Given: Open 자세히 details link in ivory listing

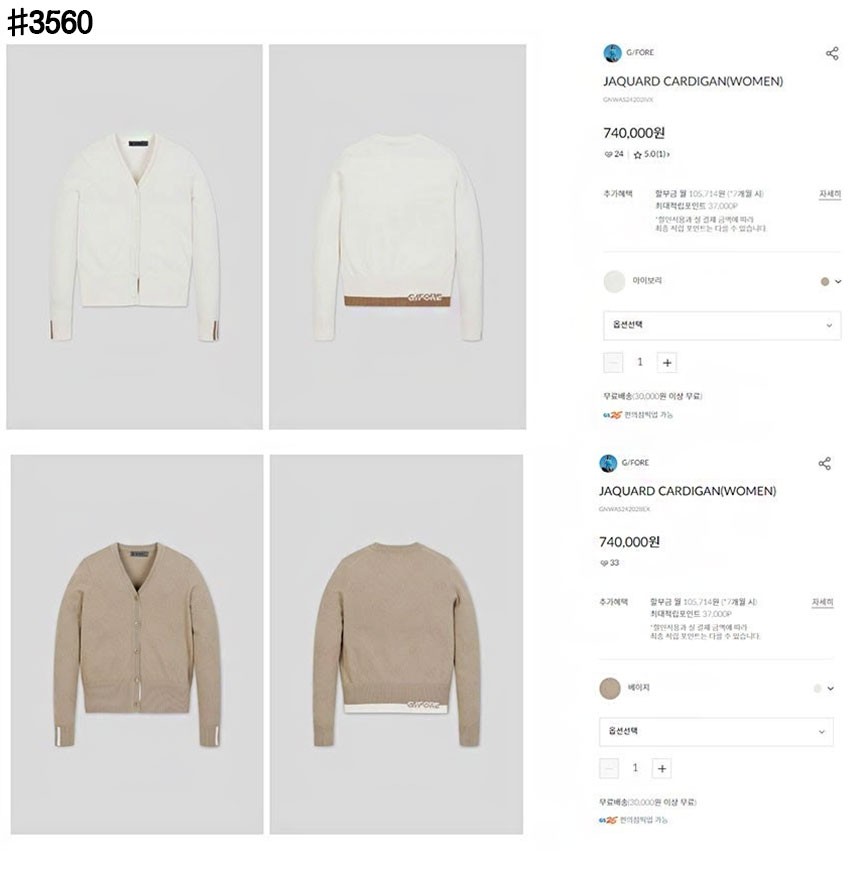Looking at the screenshot, I should click(x=830, y=194).
